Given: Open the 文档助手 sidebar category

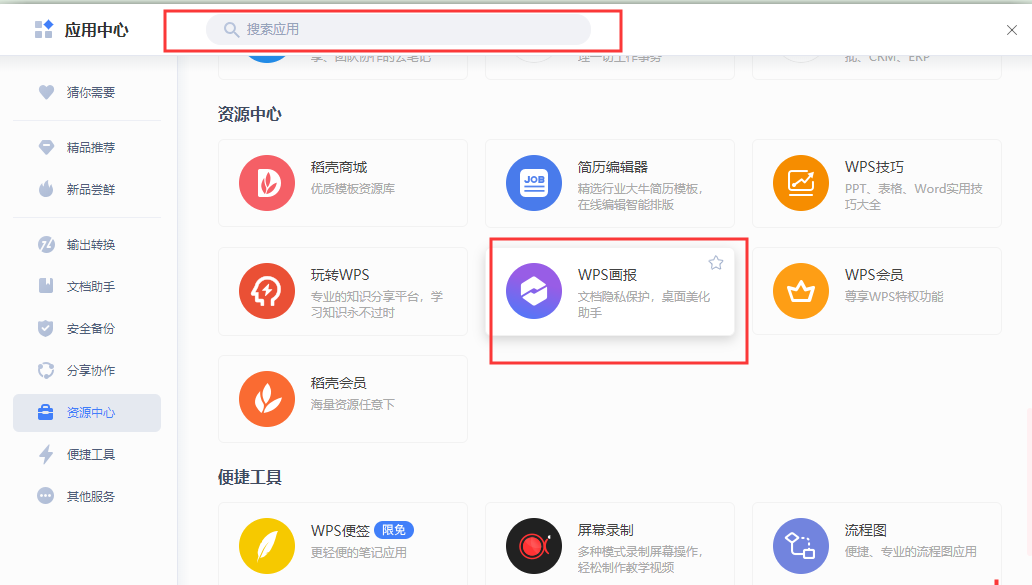Looking at the screenshot, I should [x=87, y=286].
